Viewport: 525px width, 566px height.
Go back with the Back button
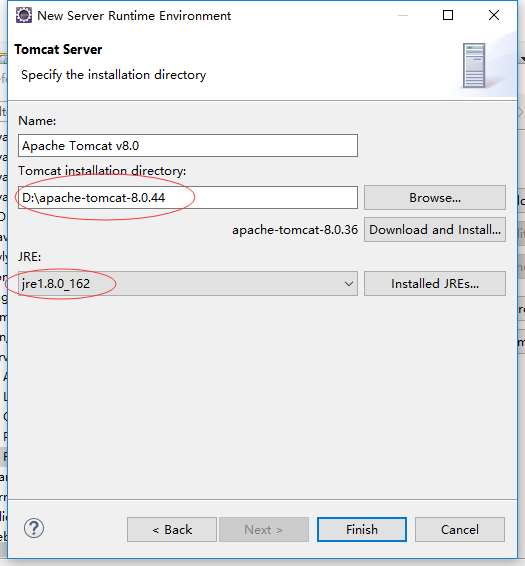[172, 529]
